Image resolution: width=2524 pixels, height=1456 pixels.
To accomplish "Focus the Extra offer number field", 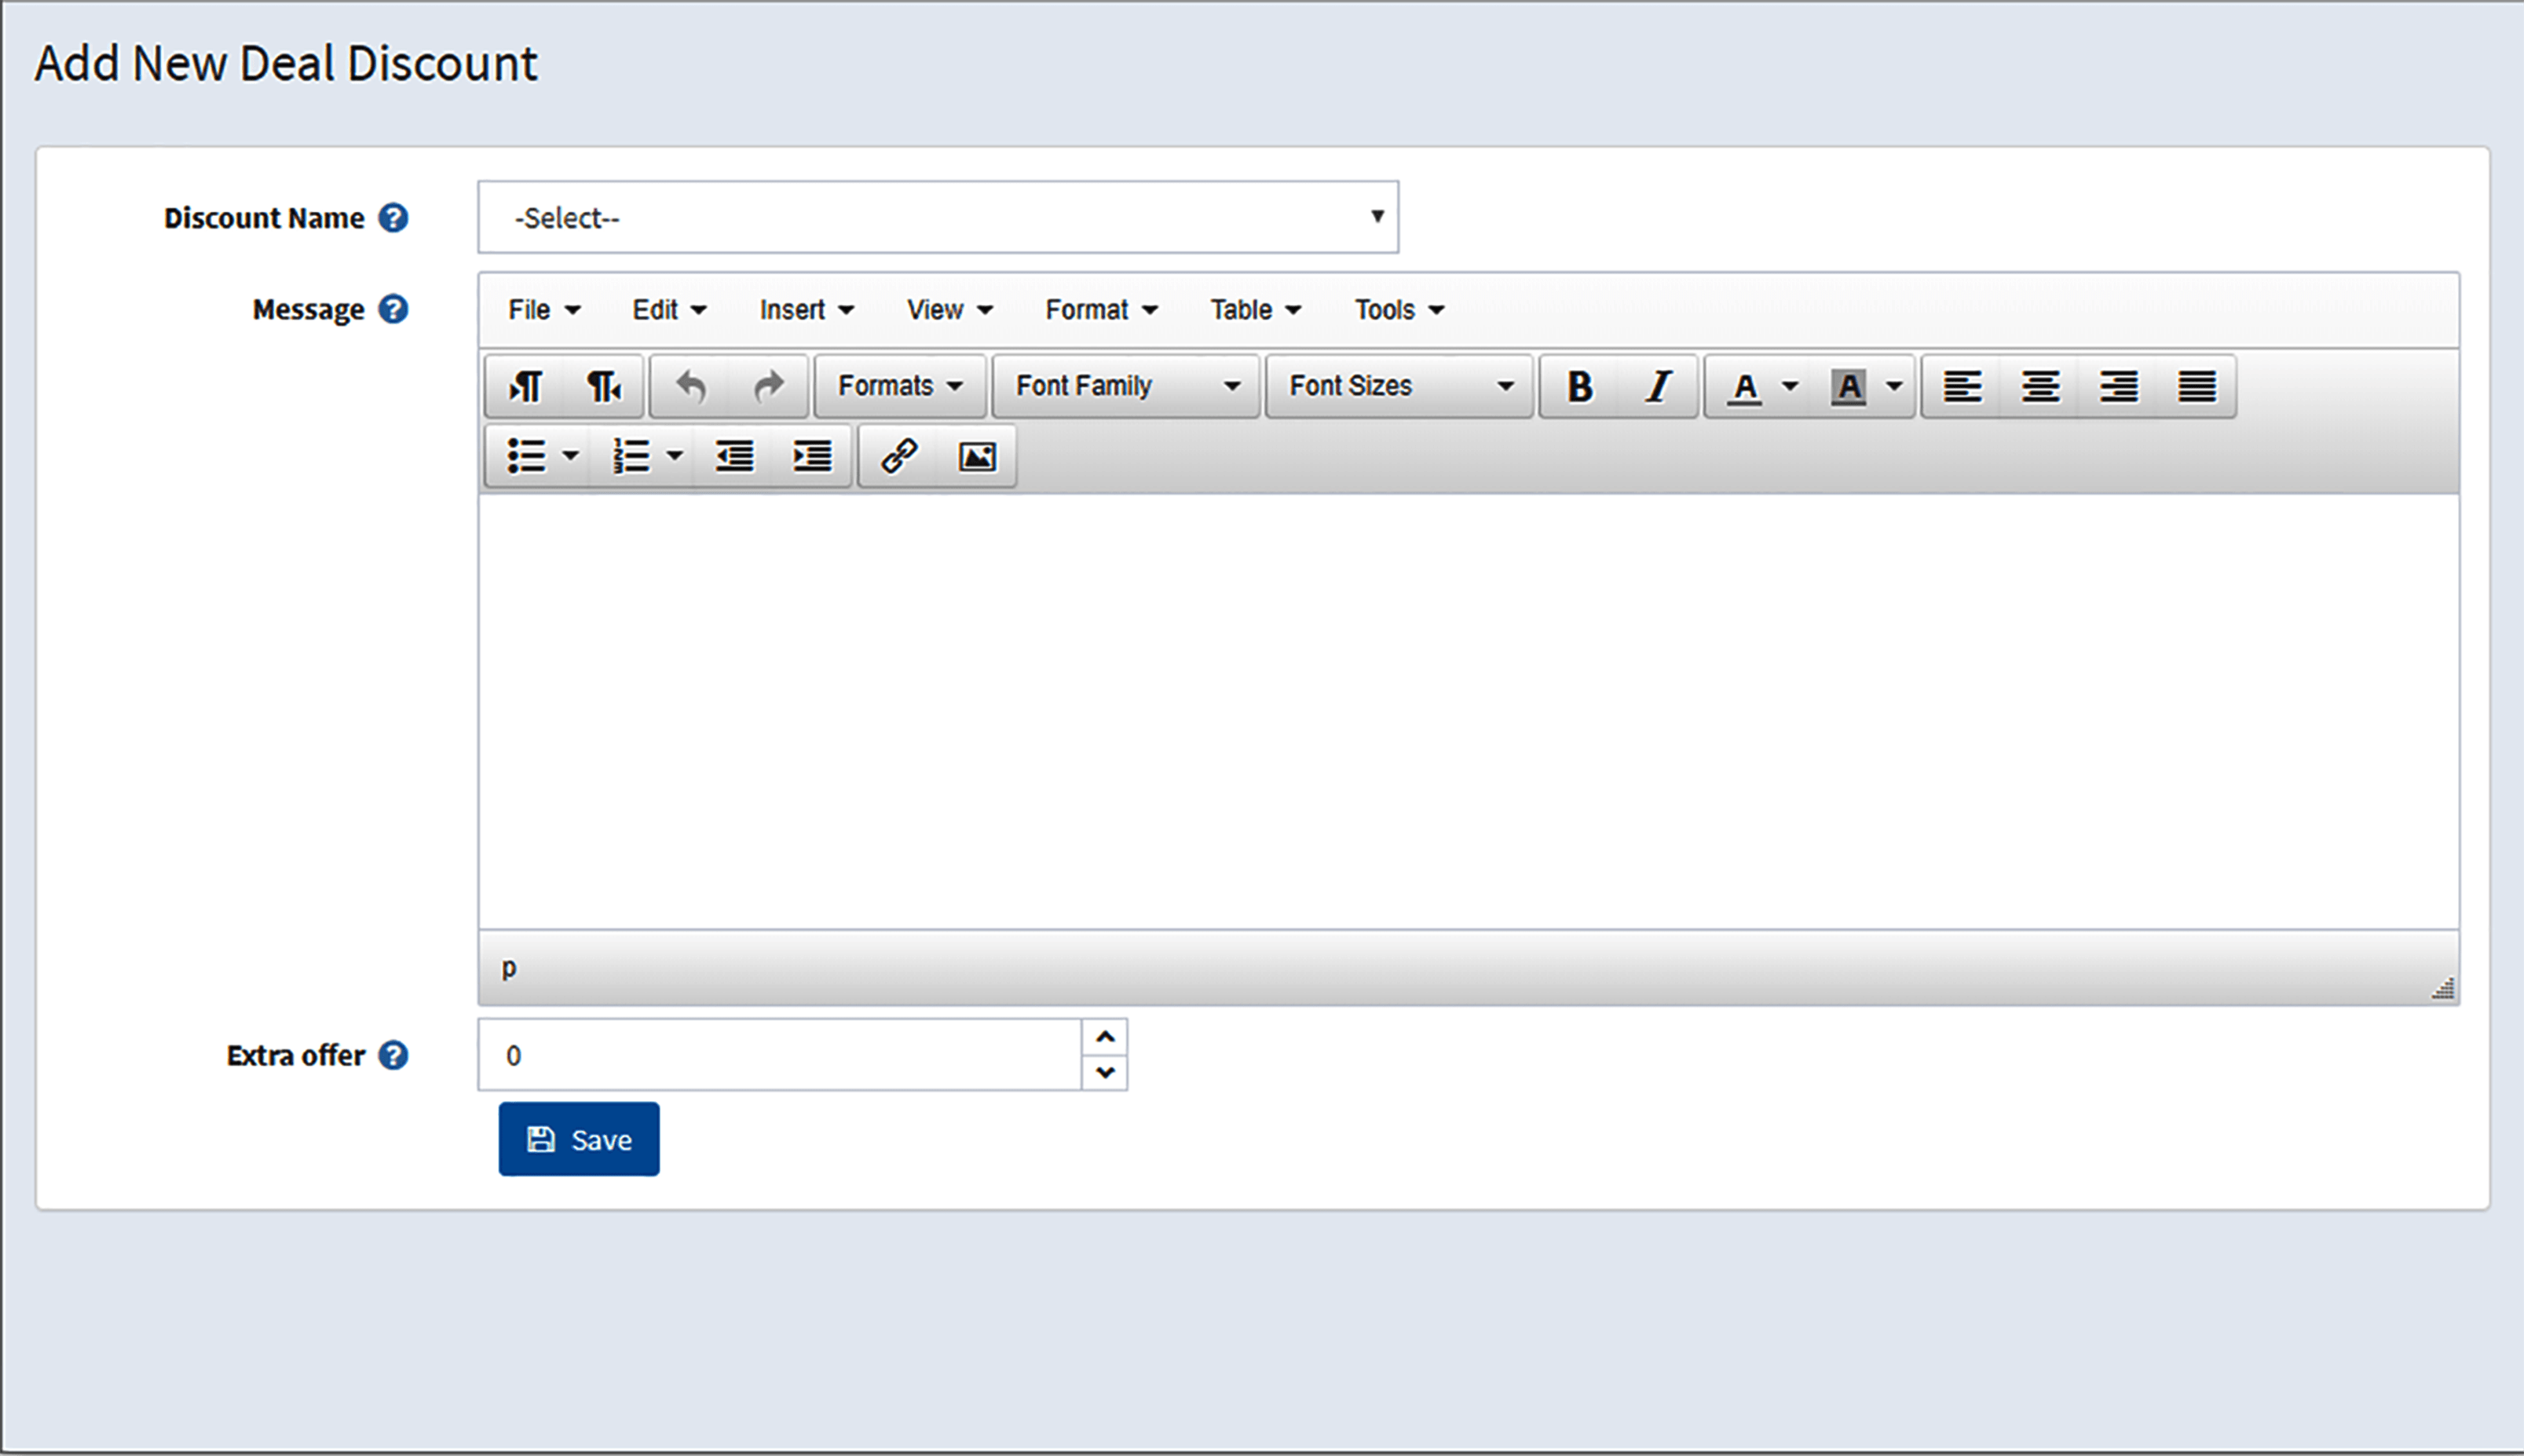I will (x=780, y=1055).
